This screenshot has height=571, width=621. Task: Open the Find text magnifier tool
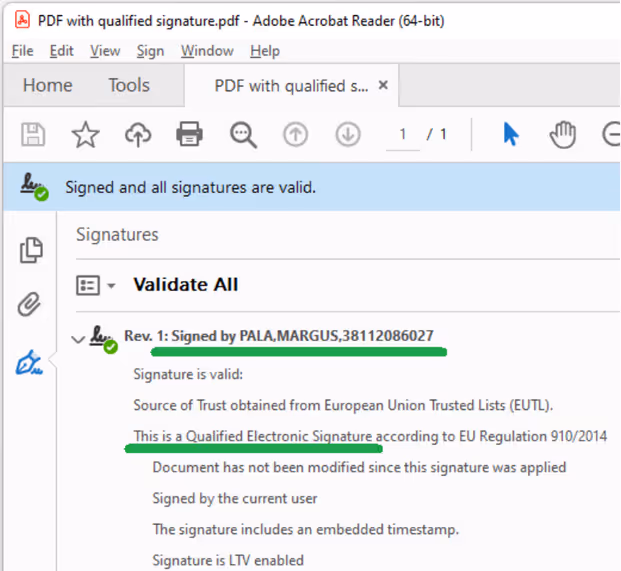243,135
